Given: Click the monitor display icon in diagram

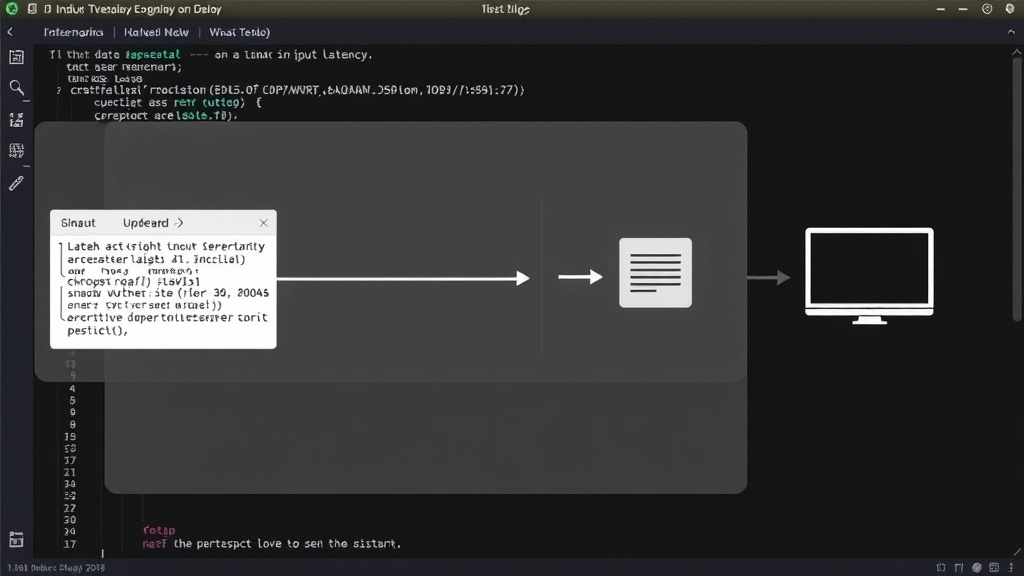Looking at the screenshot, I should pyautogui.click(x=869, y=276).
